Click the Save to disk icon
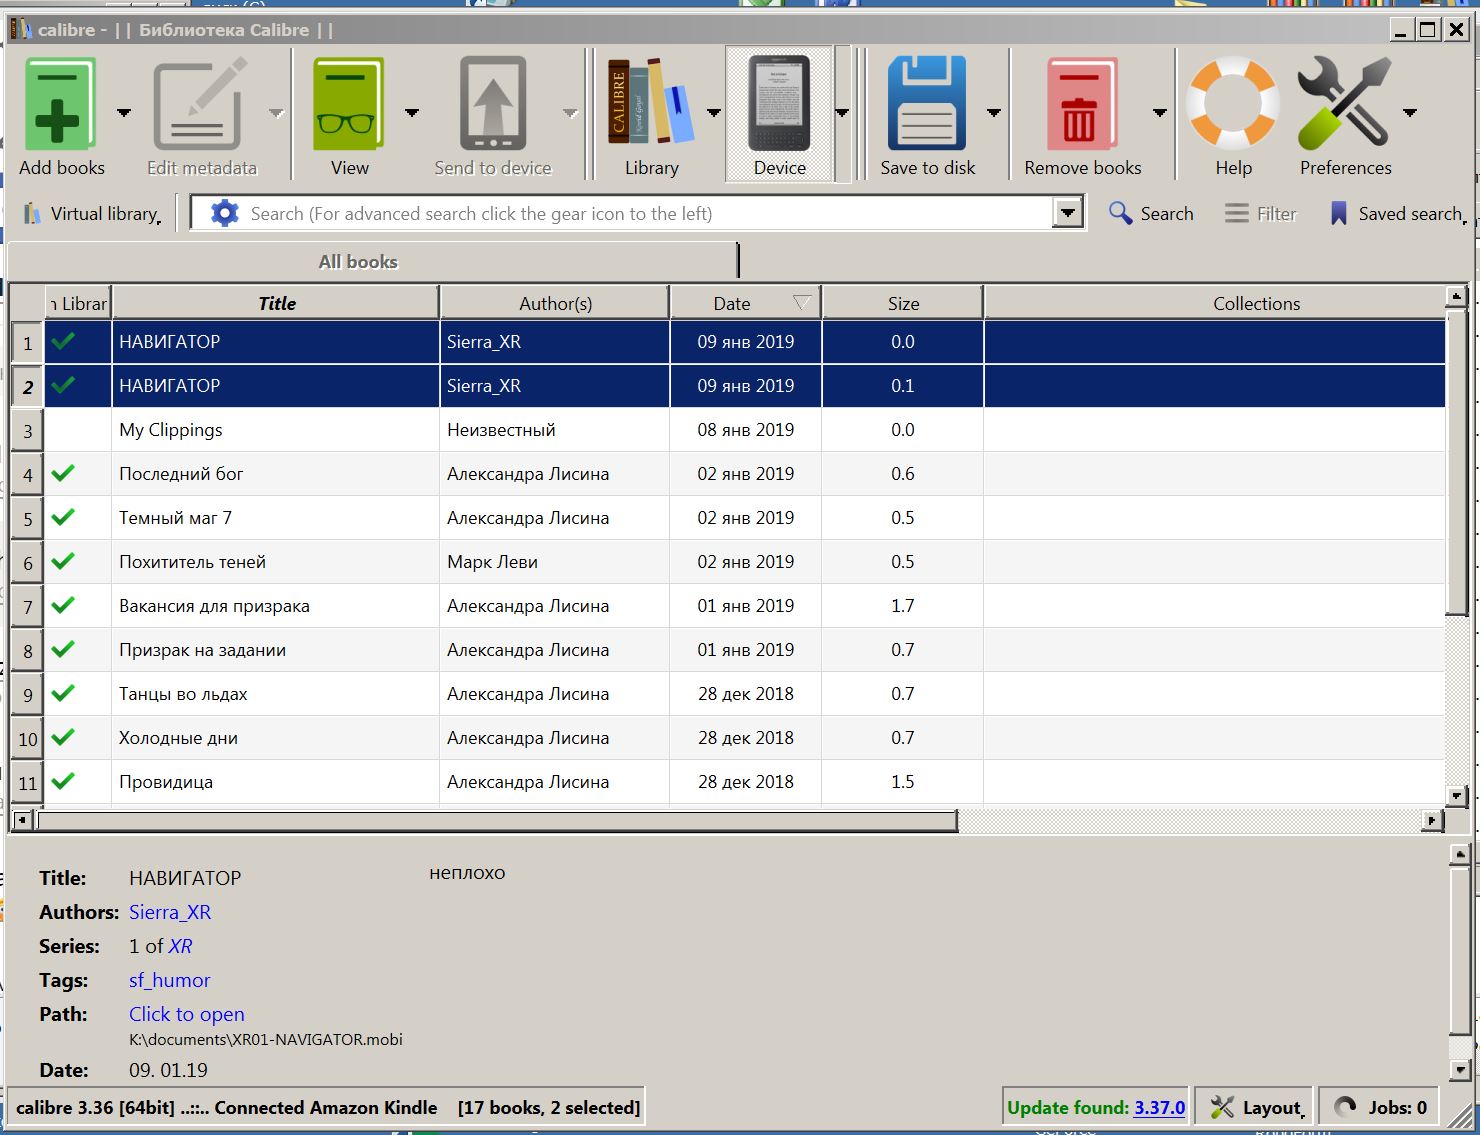Screen dimensions: 1480x1135 [927, 105]
